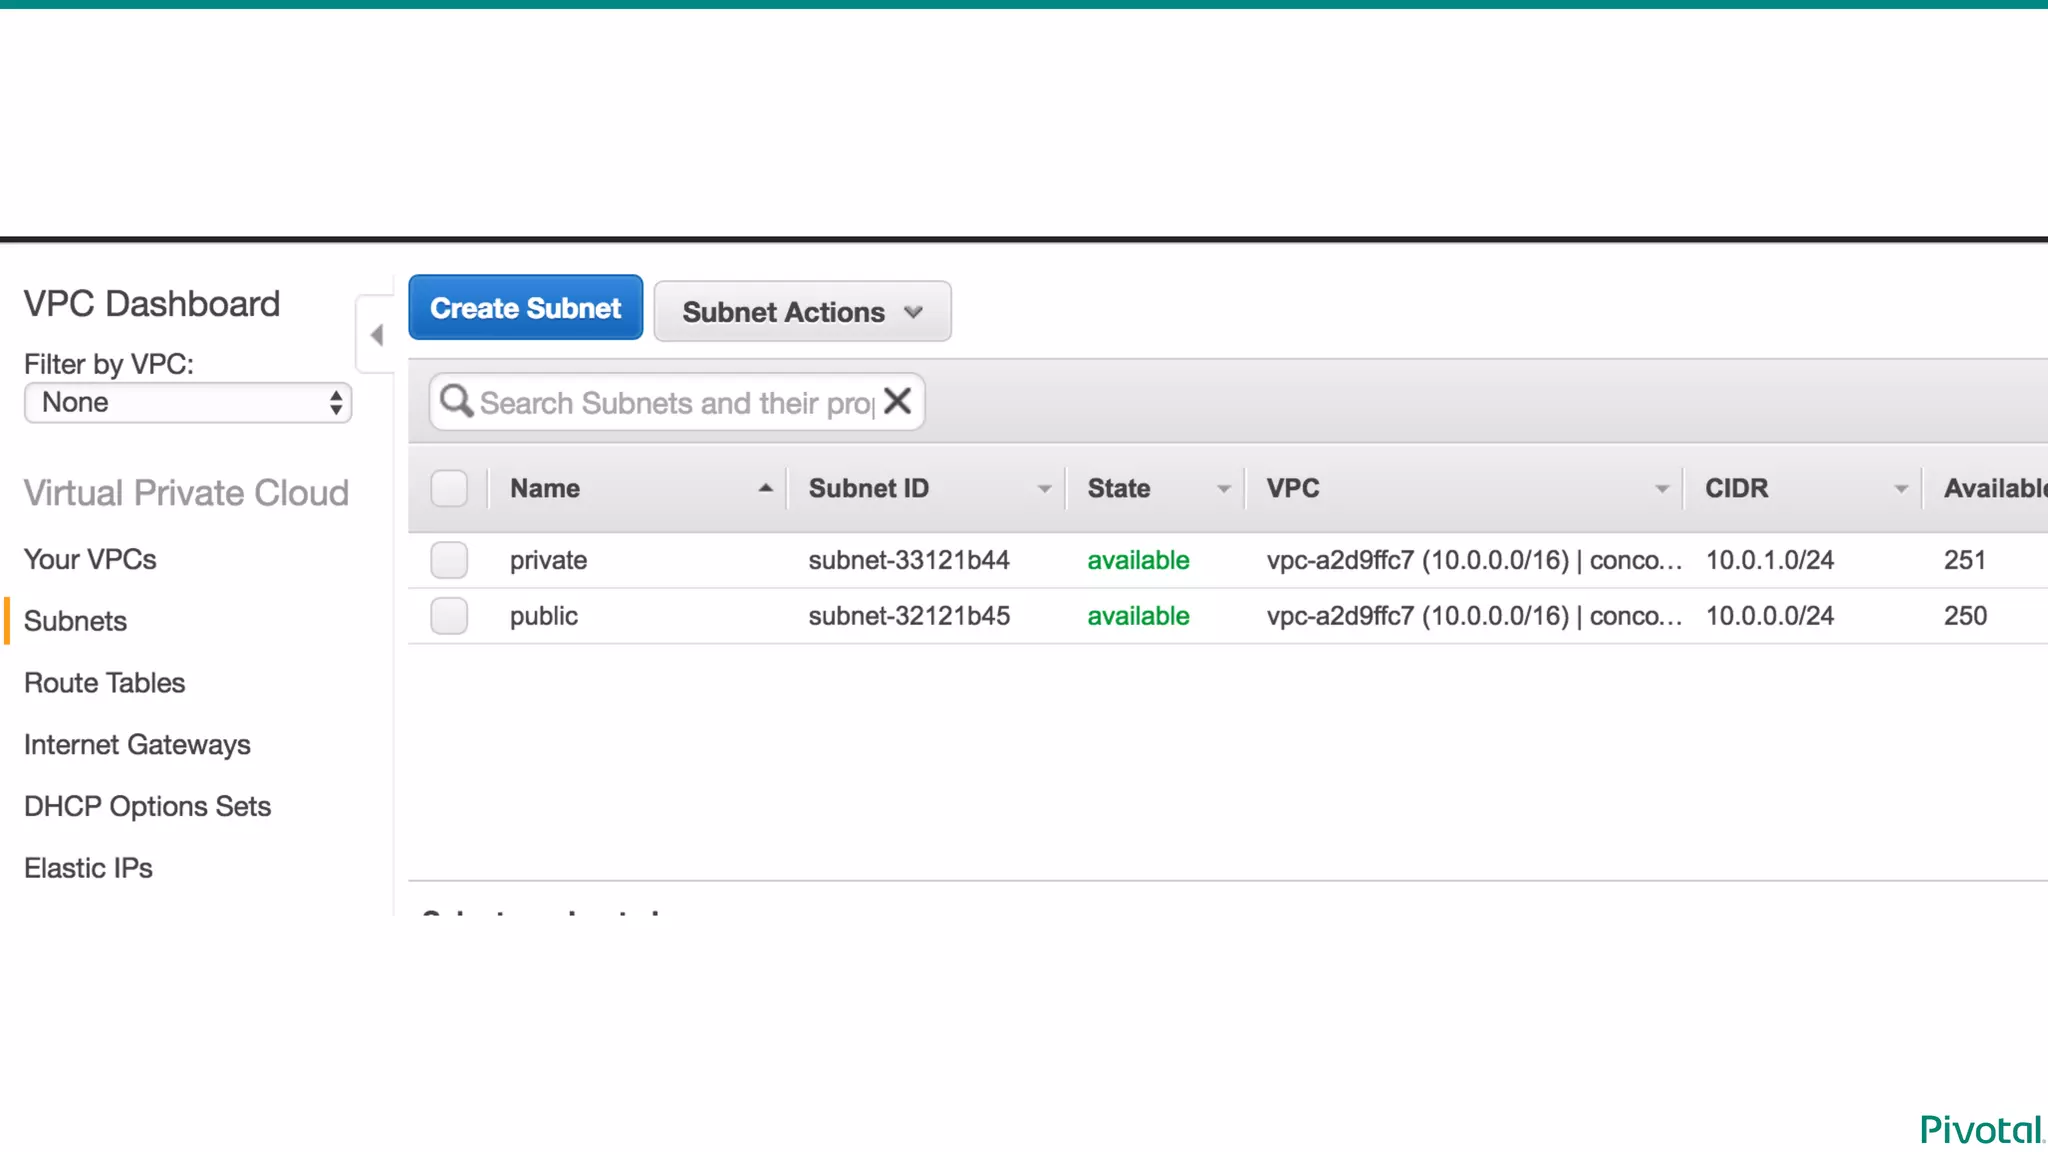2048x1152 pixels.
Task: Open Internet Gateways page
Action: coord(137,745)
